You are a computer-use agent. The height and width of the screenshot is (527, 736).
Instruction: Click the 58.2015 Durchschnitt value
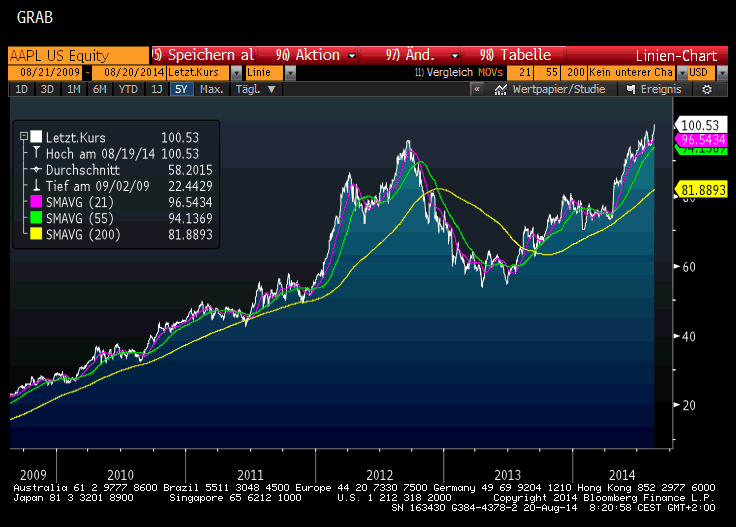click(190, 170)
